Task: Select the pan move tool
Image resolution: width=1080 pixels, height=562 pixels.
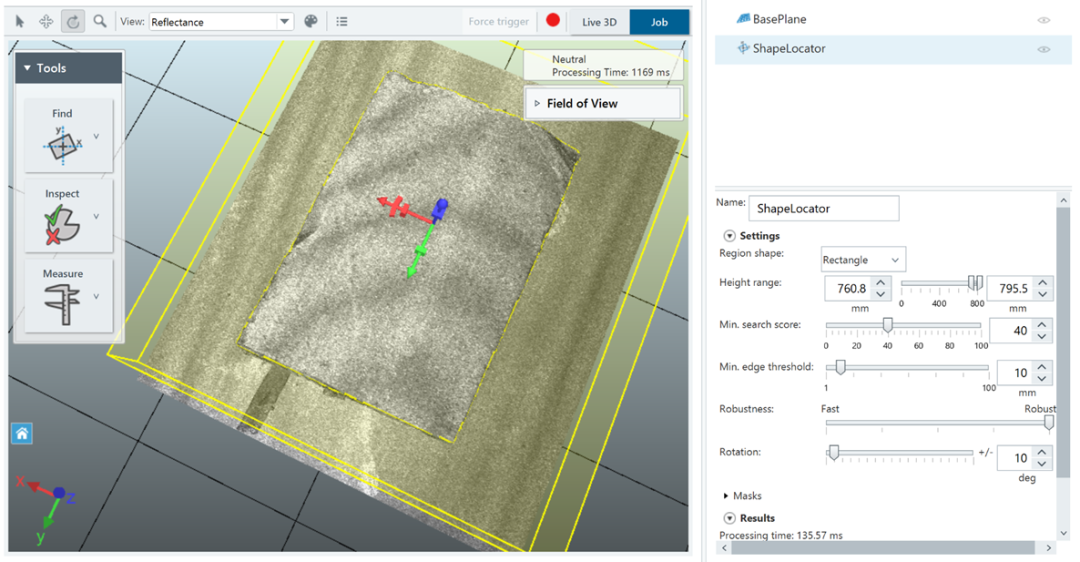Action: pos(45,22)
